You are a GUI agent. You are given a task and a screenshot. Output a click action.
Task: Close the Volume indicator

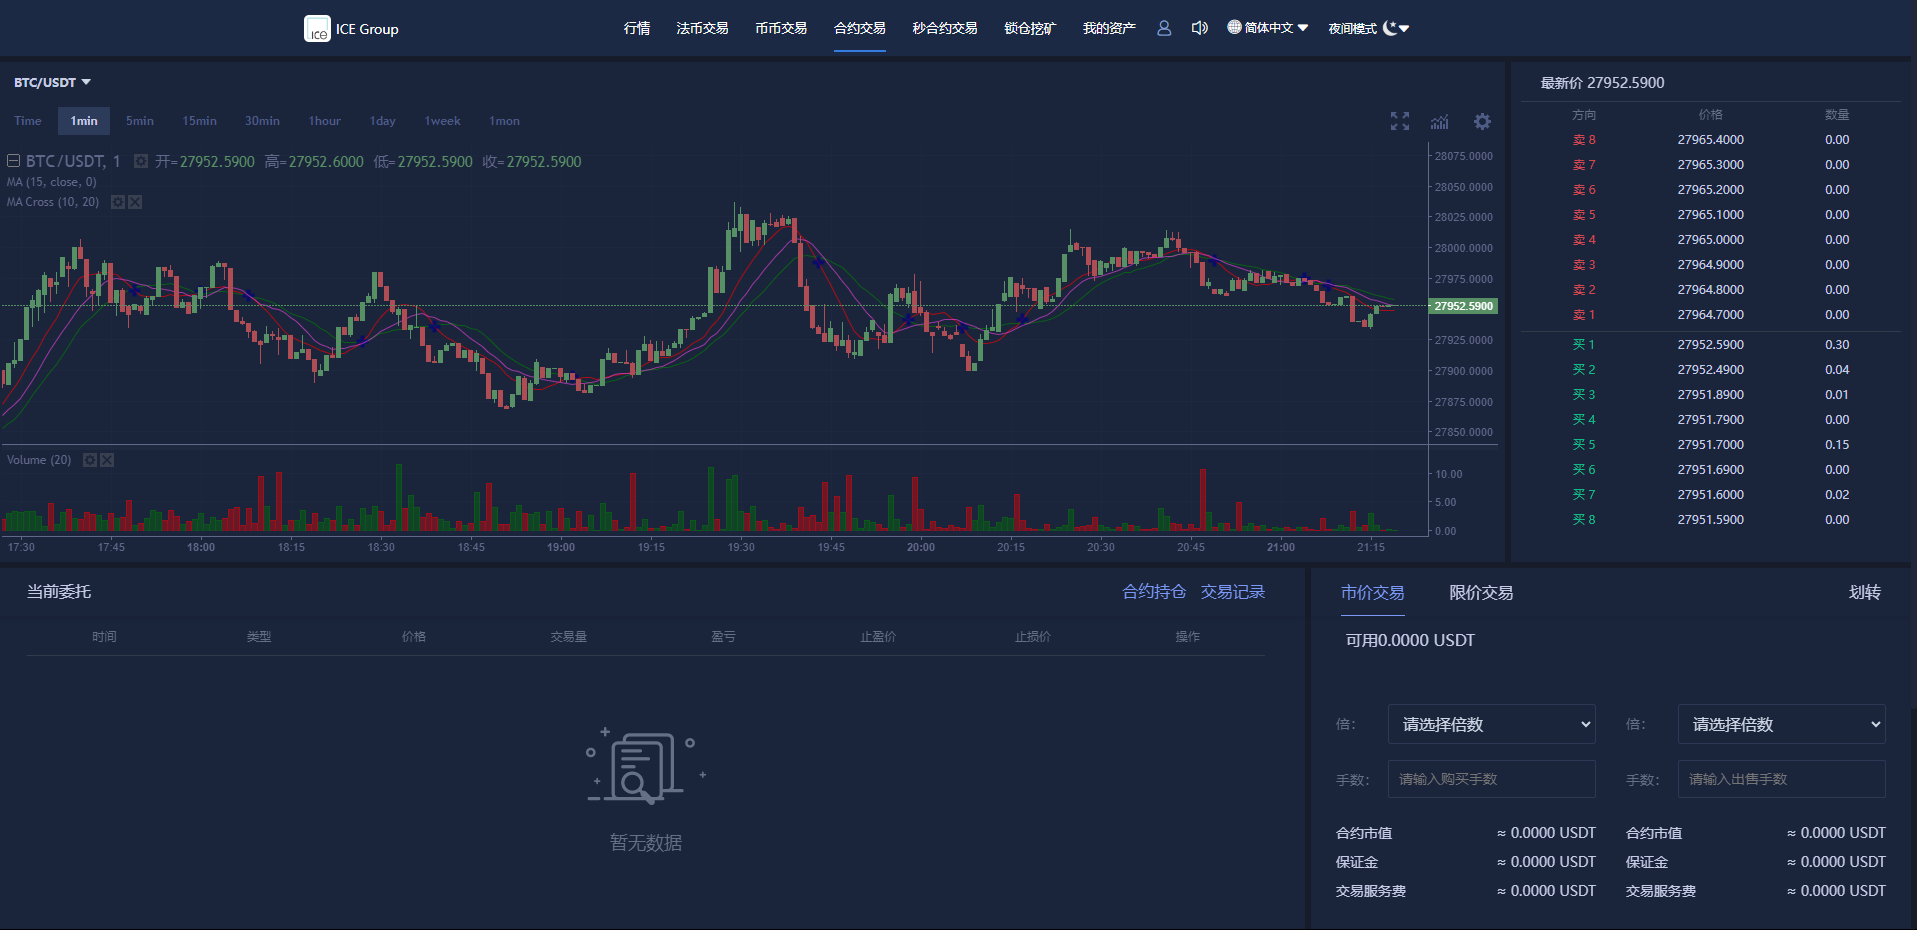coord(107,460)
